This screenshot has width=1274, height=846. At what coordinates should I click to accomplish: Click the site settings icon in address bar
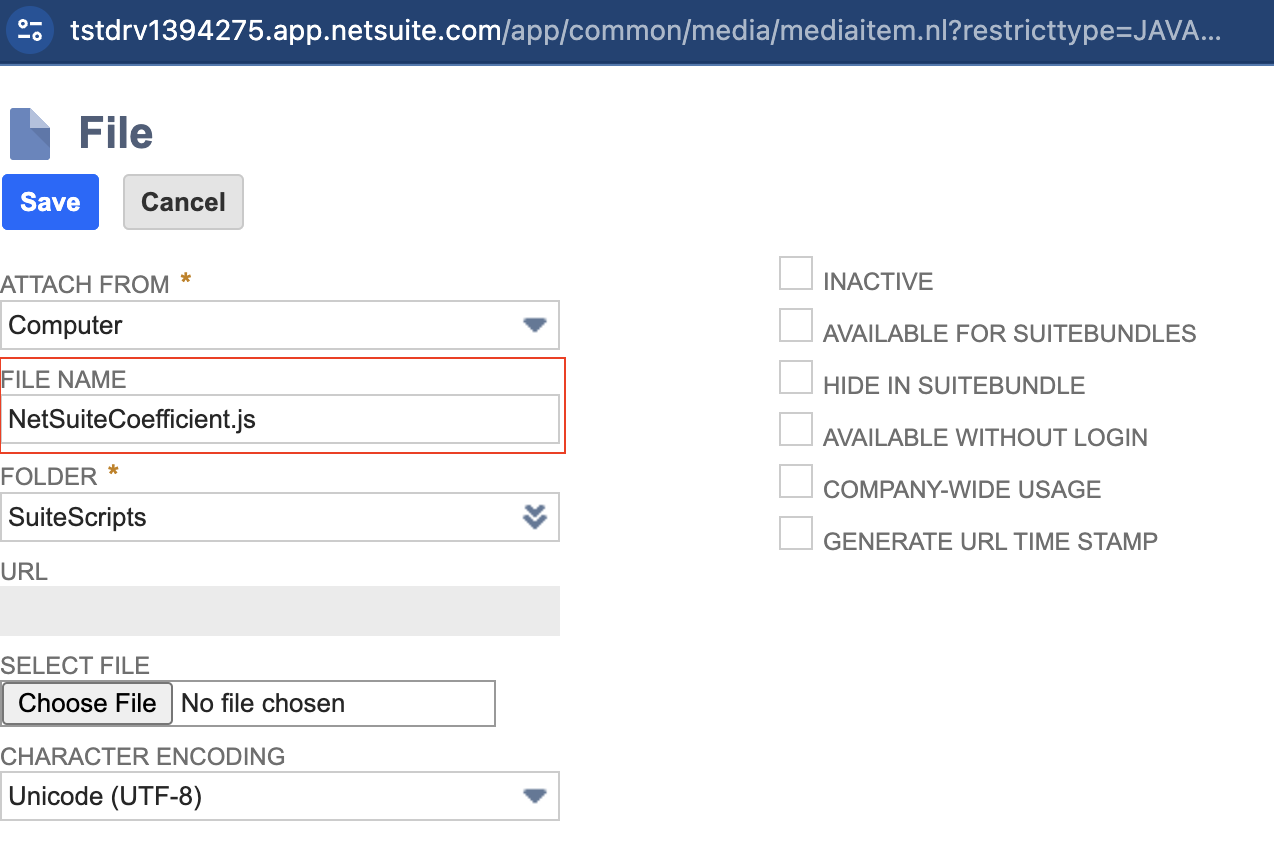pyautogui.click(x=30, y=29)
